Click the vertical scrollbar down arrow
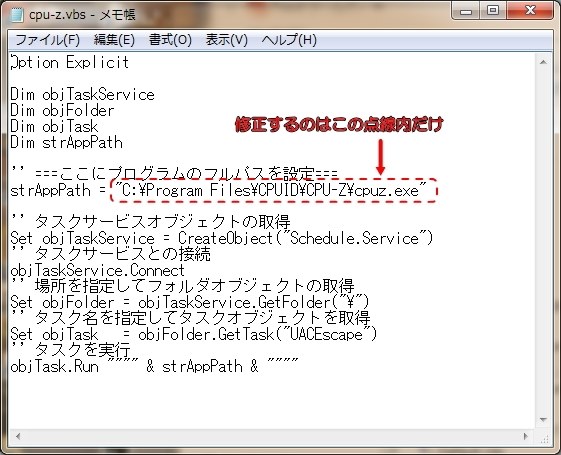Image resolution: width=561 pixels, height=455 pixels. (x=543, y=420)
